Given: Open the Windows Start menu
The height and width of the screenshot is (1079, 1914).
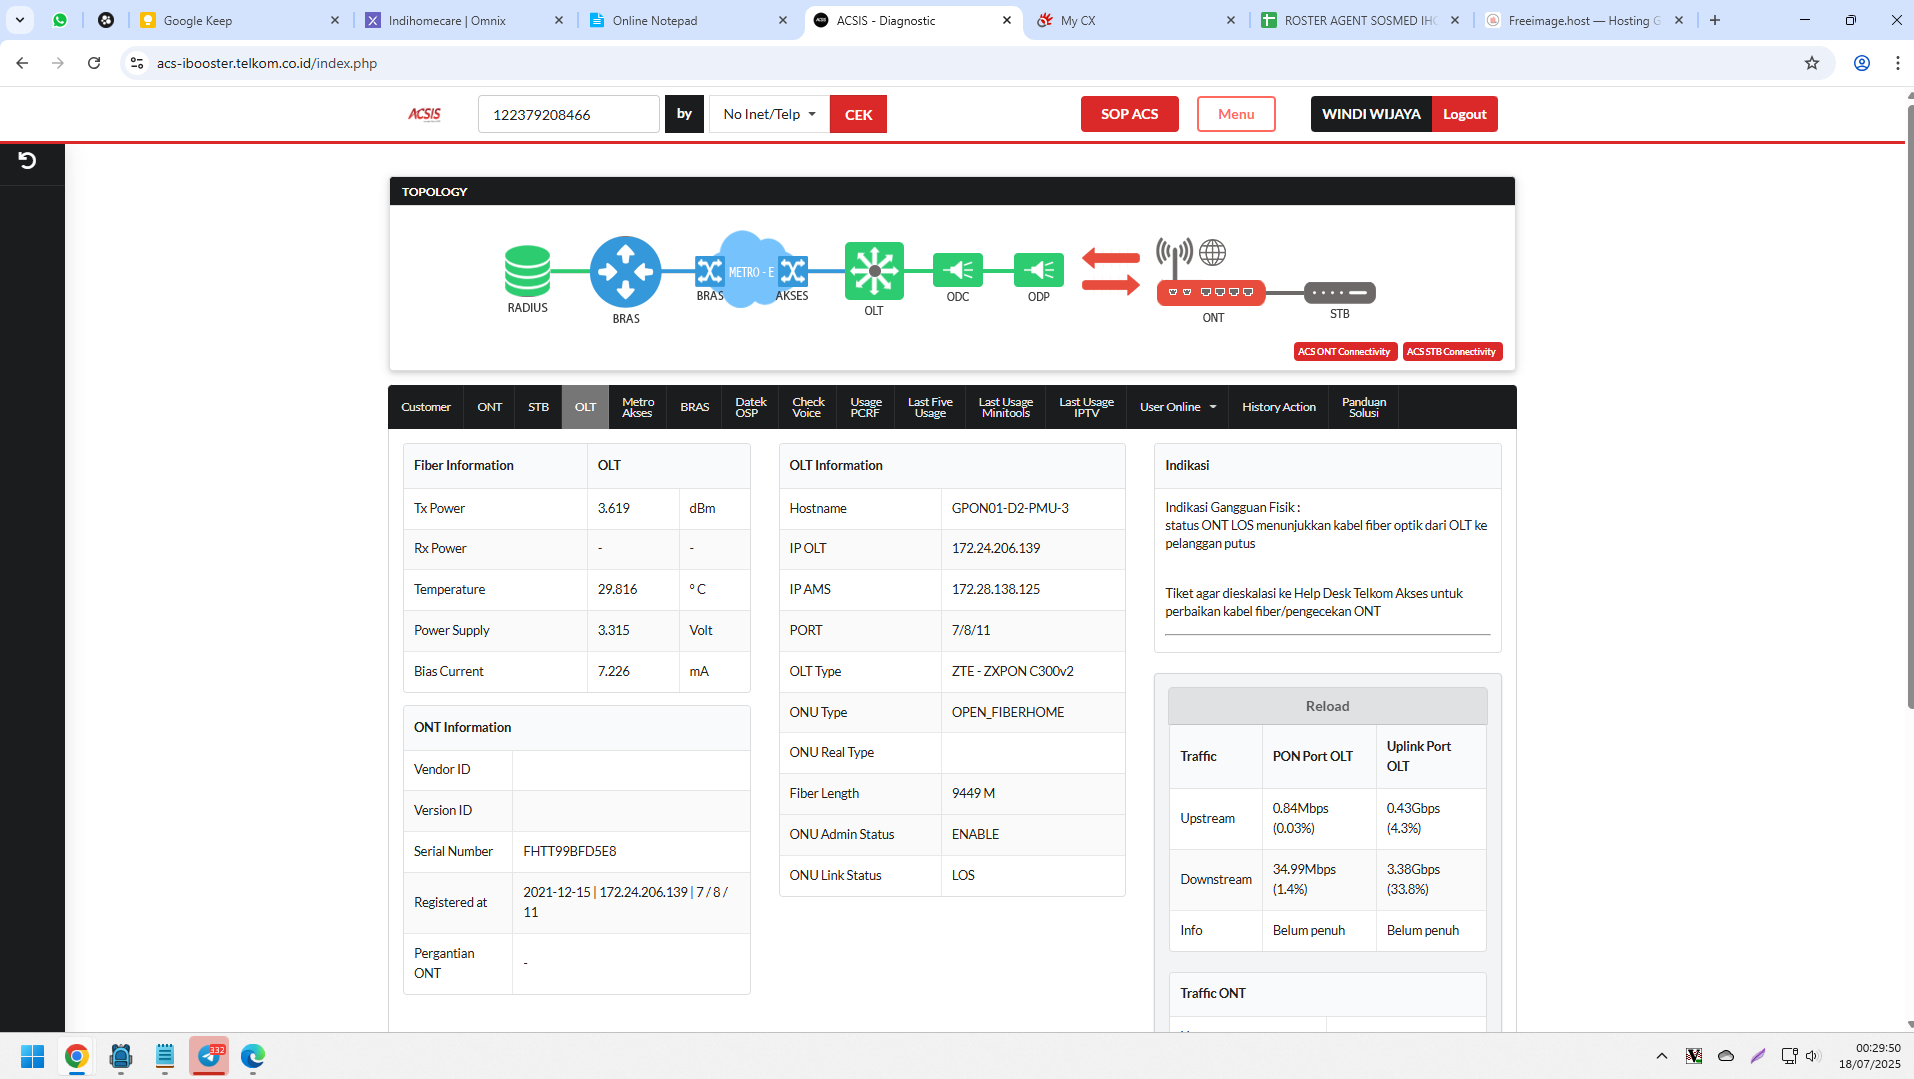Looking at the screenshot, I should 32,1056.
